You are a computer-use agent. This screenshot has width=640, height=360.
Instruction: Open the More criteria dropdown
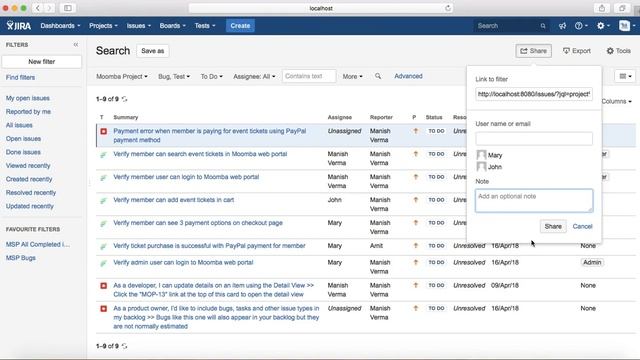pyautogui.click(x=352, y=76)
